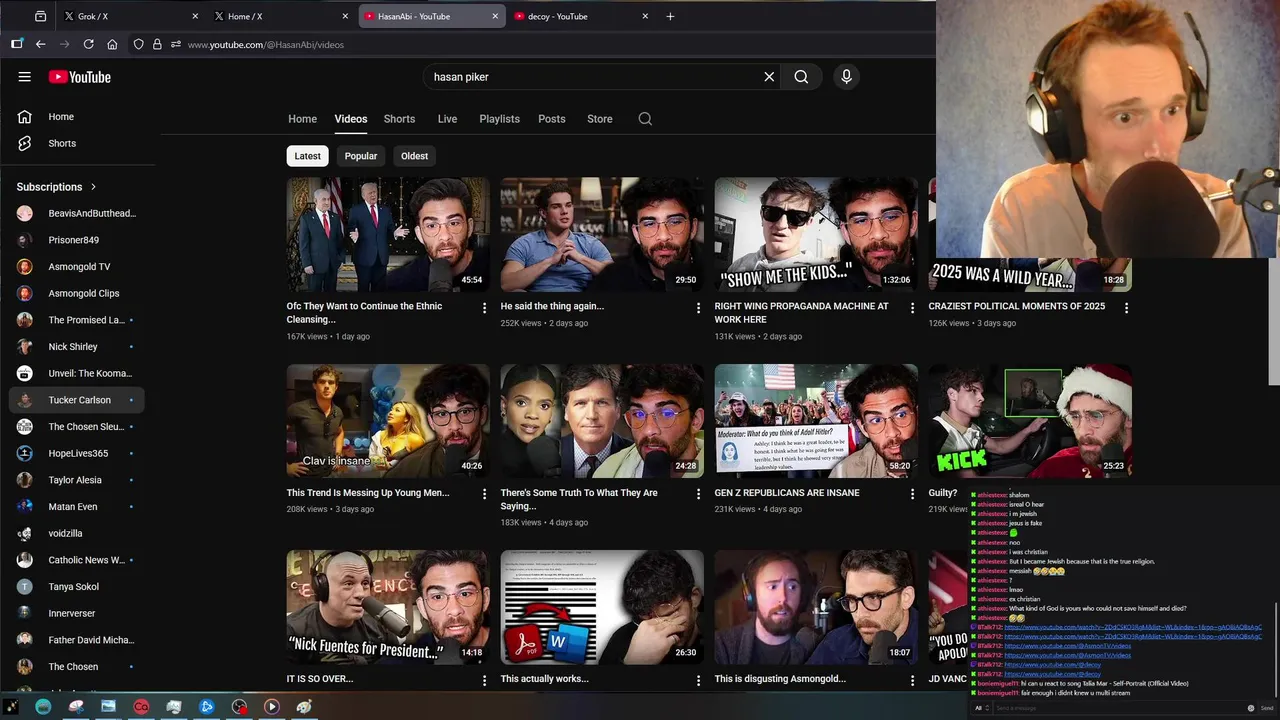The width and height of the screenshot is (1280, 720).
Task: Open the 'SHOW ME THE KIDS' video thumbnail
Action: point(816,235)
